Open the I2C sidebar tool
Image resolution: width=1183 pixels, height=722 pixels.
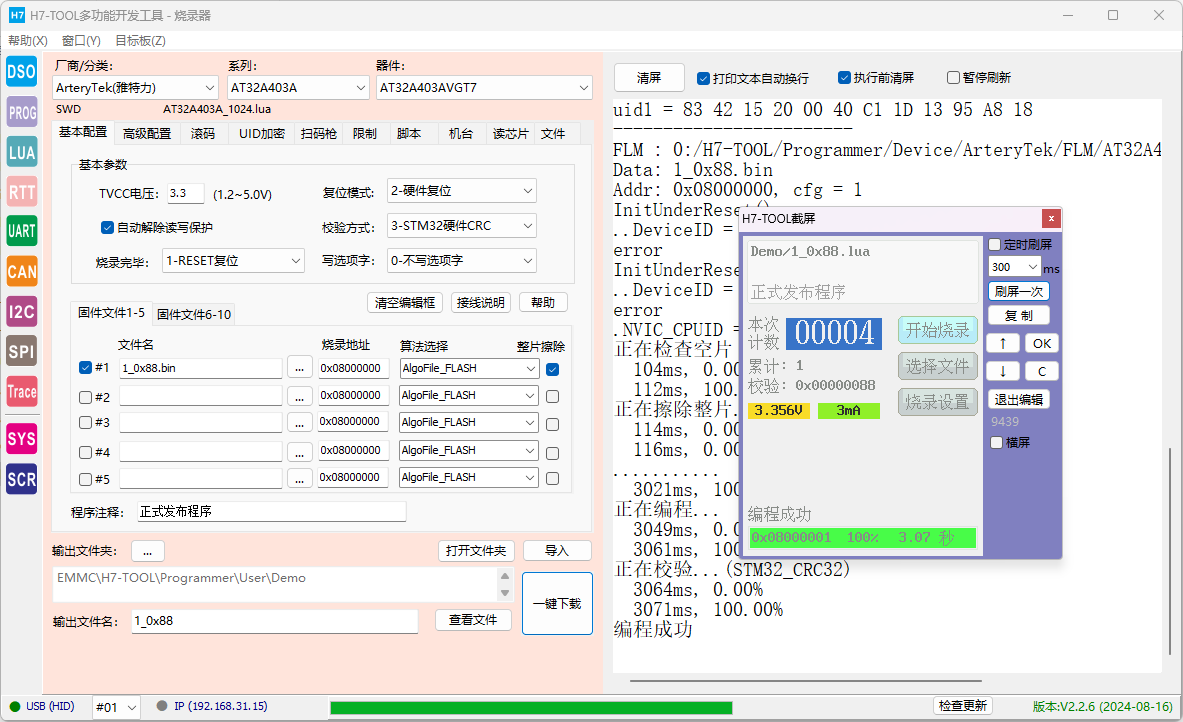point(21,311)
